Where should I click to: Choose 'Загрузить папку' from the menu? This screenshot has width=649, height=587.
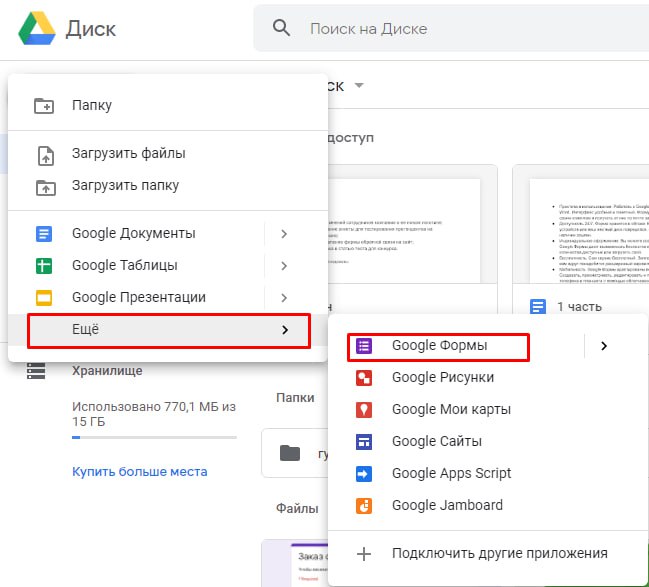click(168, 185)
